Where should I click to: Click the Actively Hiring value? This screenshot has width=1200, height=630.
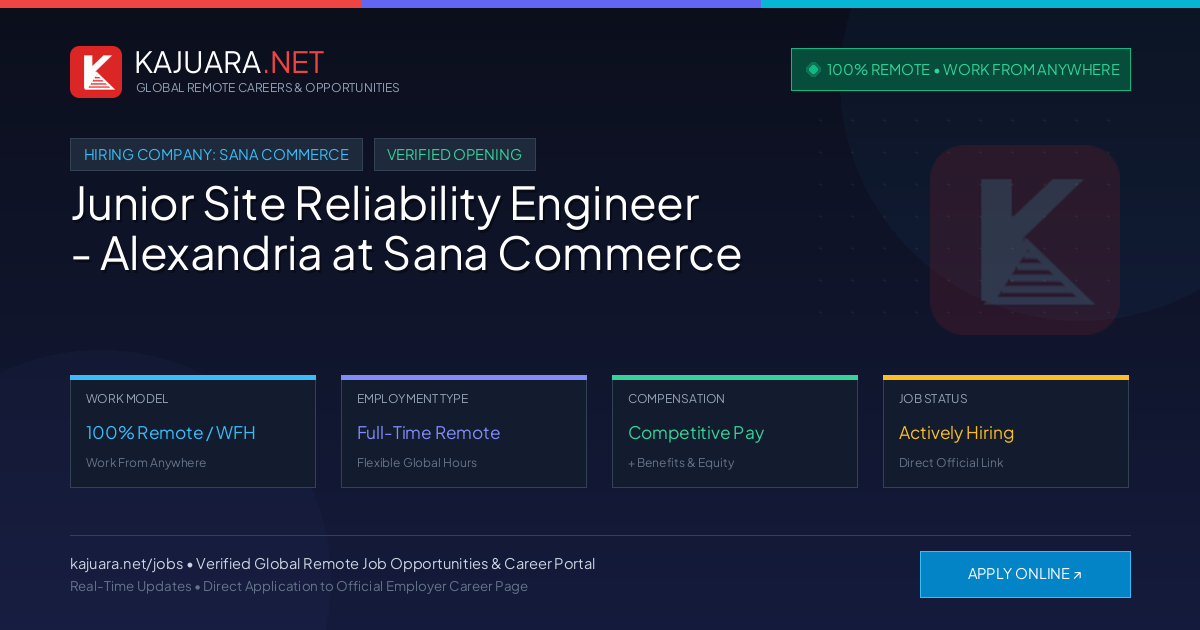956,433
